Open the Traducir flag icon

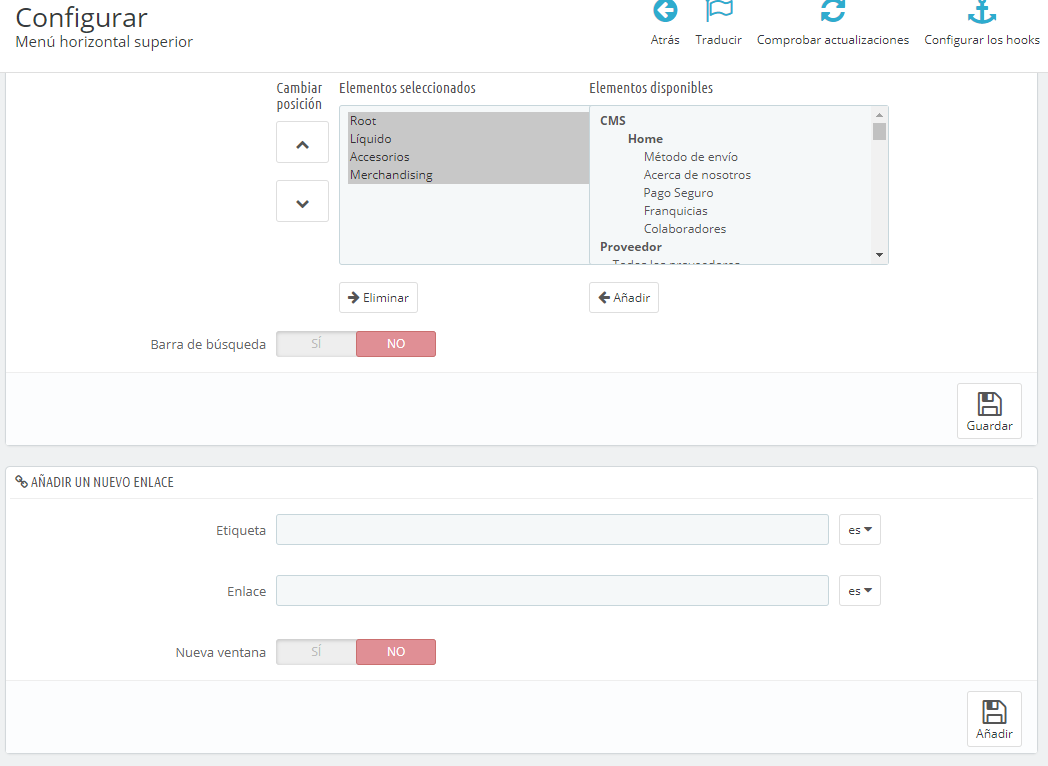click(718, 11)
